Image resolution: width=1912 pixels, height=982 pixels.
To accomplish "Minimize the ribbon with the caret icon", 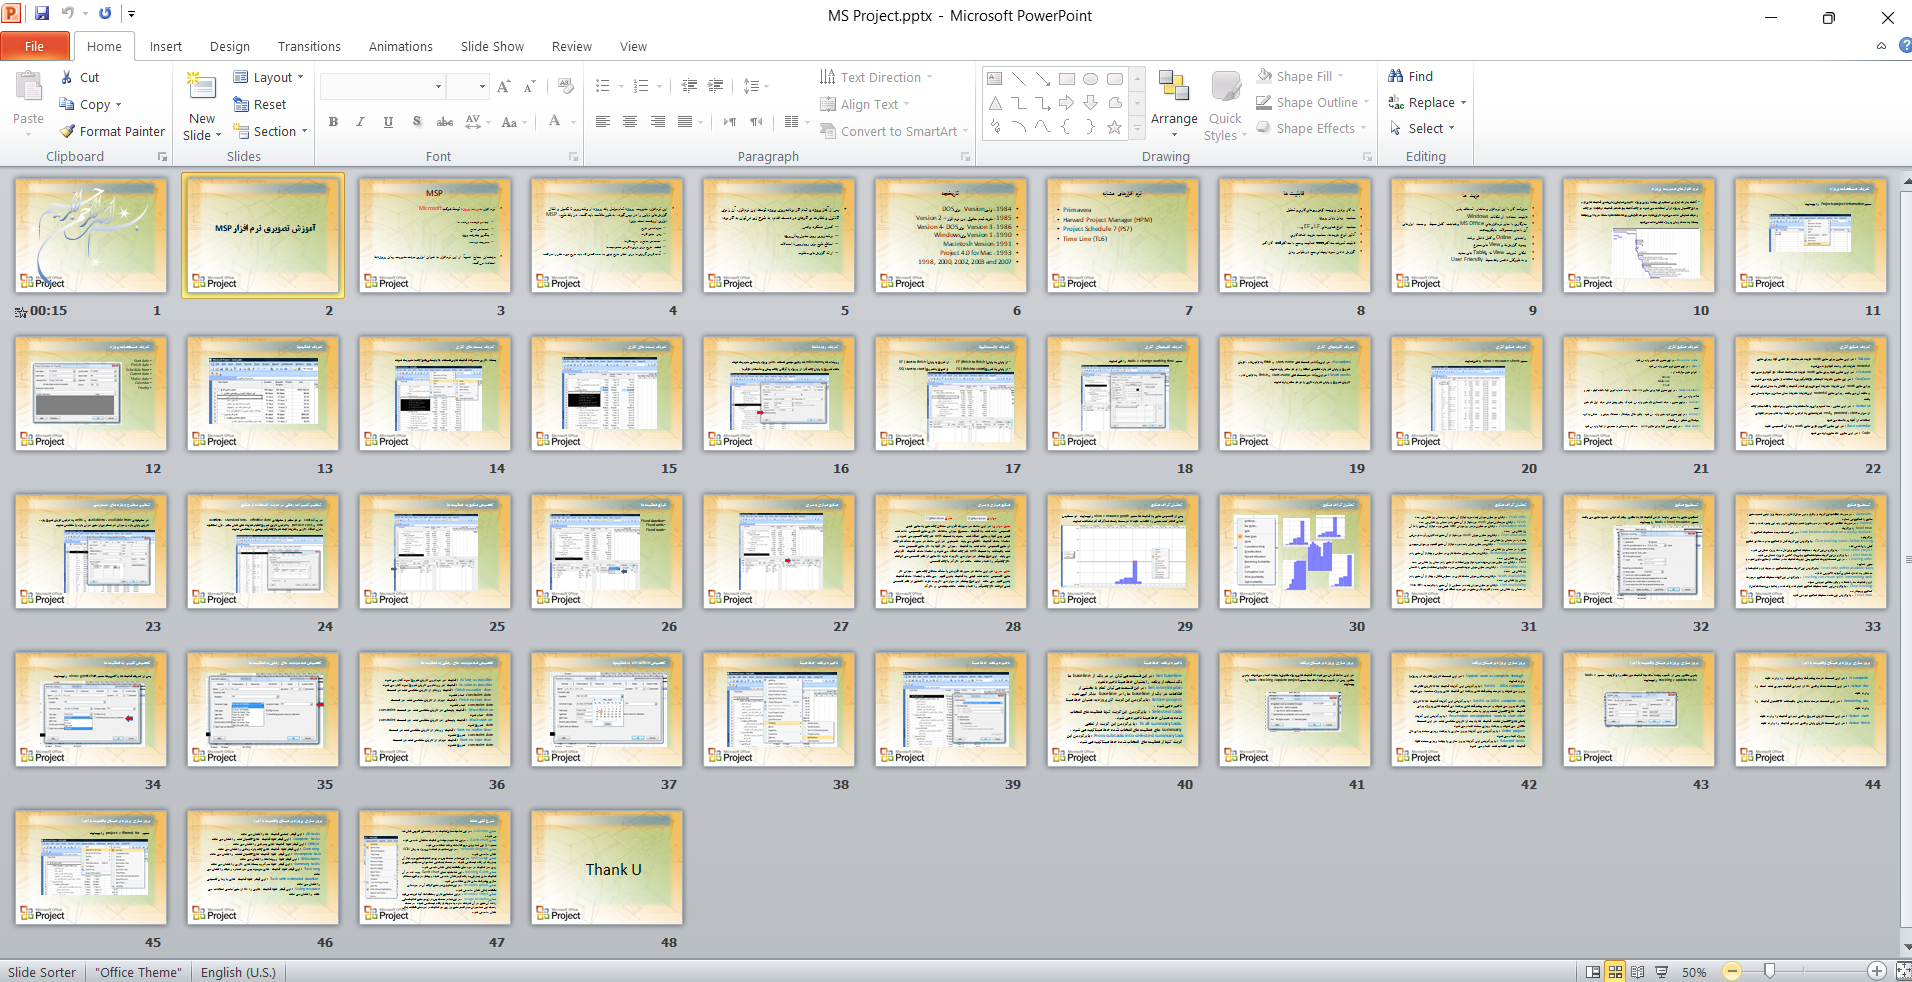I will [1881, 46].
